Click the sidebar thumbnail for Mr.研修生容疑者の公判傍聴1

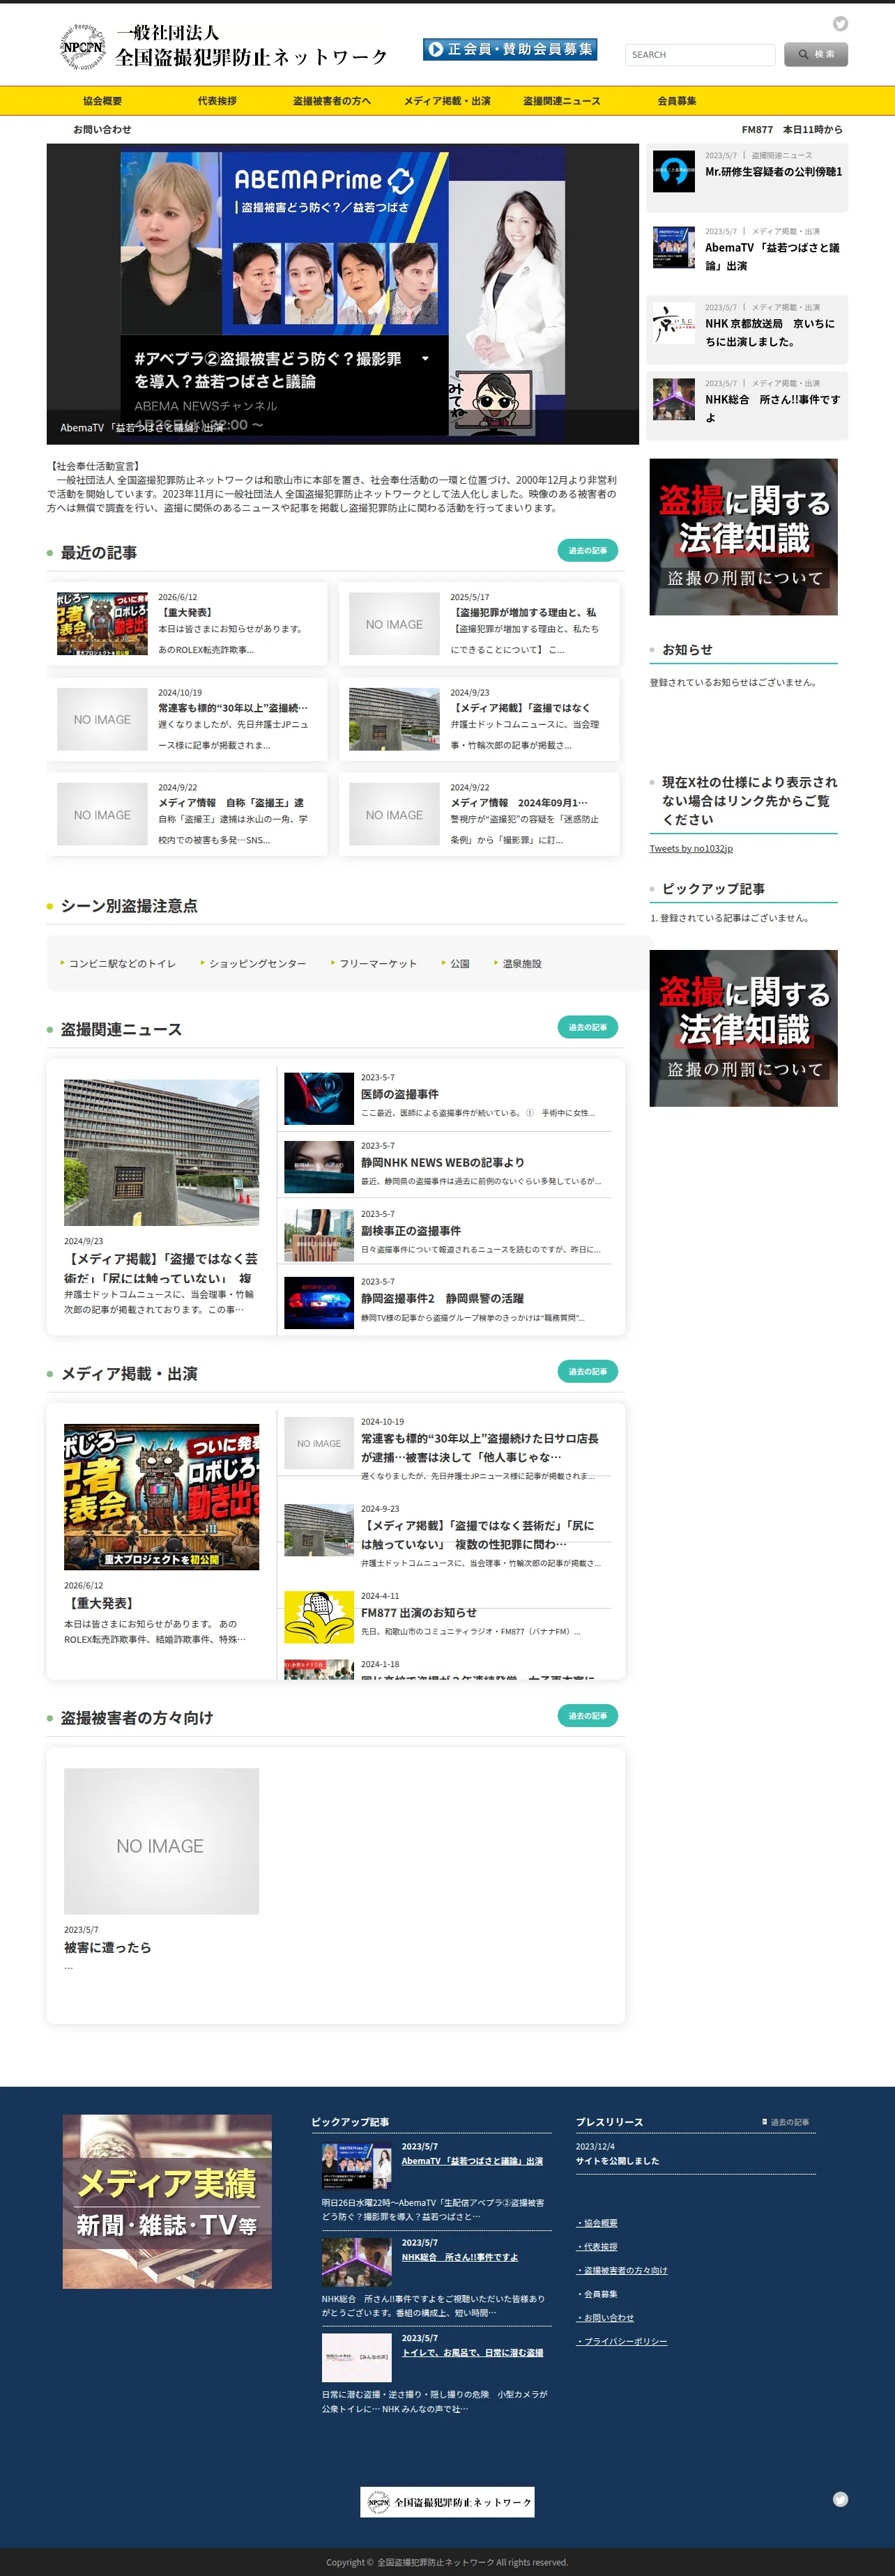tap(674, 171)
